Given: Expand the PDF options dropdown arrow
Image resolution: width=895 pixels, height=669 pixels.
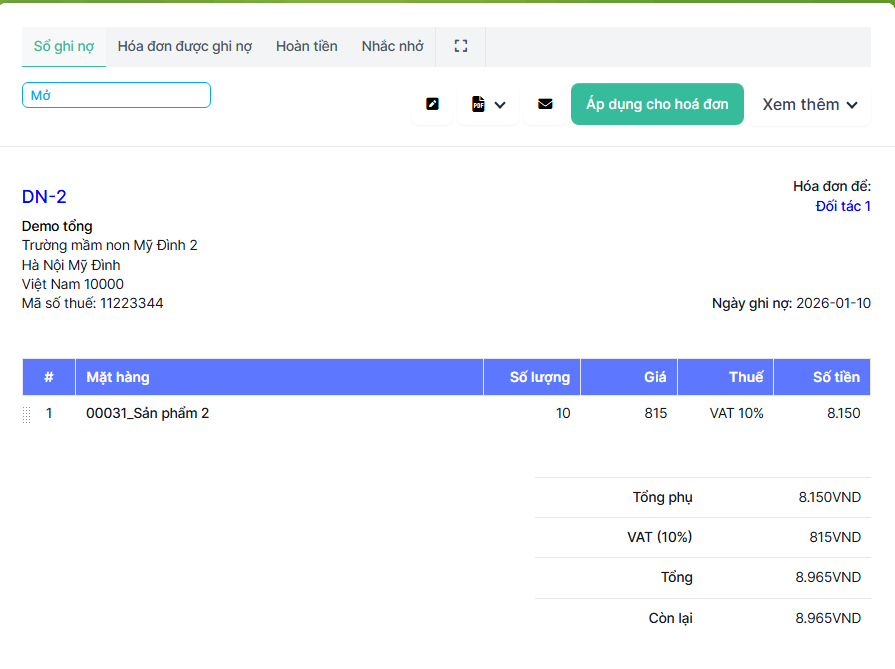Looking at the screenshot, I should (500, 105).
